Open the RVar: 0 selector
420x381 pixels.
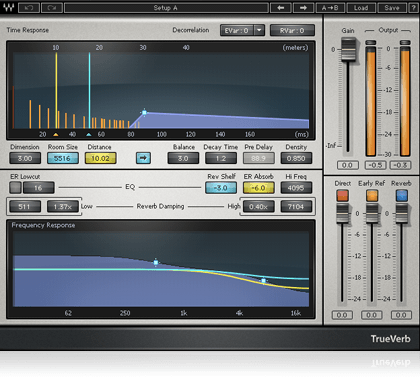click(292, 30)
